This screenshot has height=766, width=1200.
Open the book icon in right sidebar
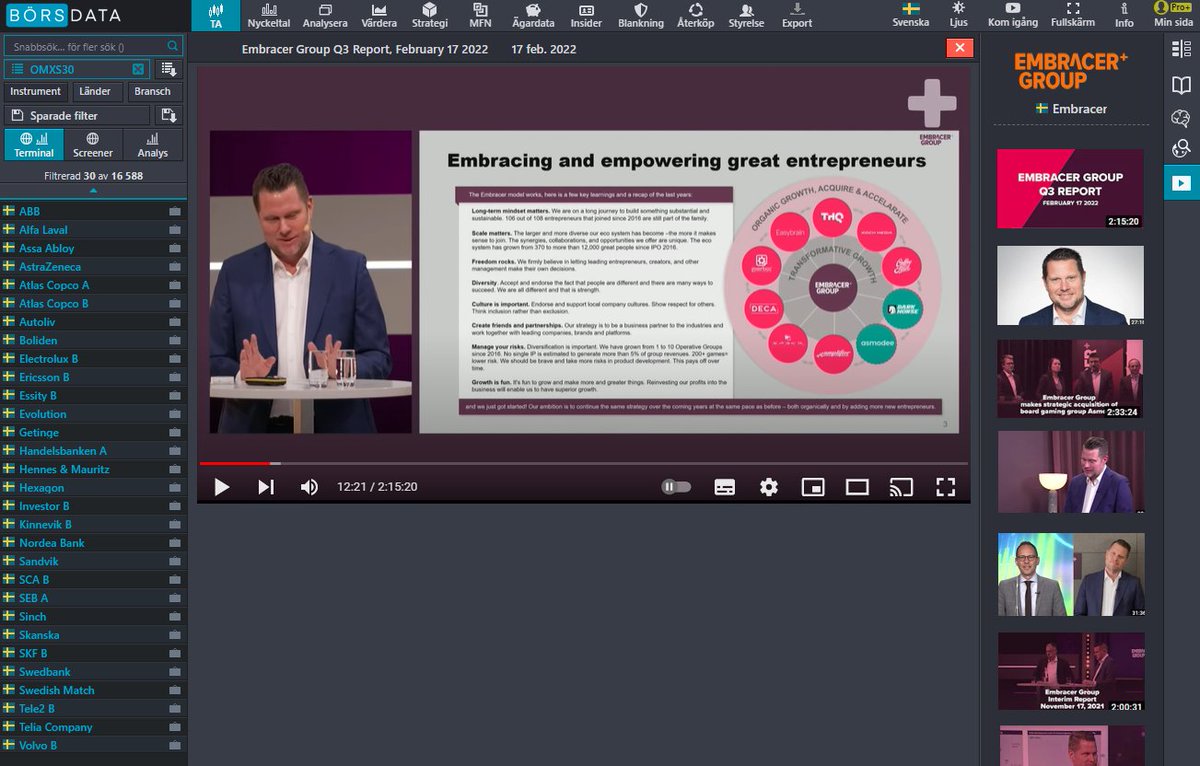coord(1182,86)
